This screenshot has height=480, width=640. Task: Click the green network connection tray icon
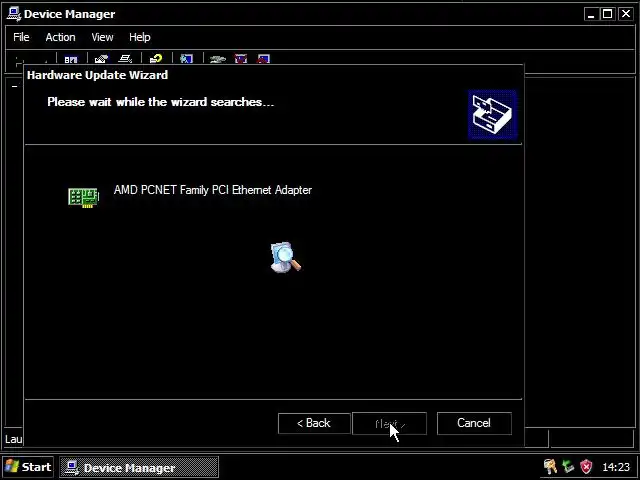(x=568, y=467)
